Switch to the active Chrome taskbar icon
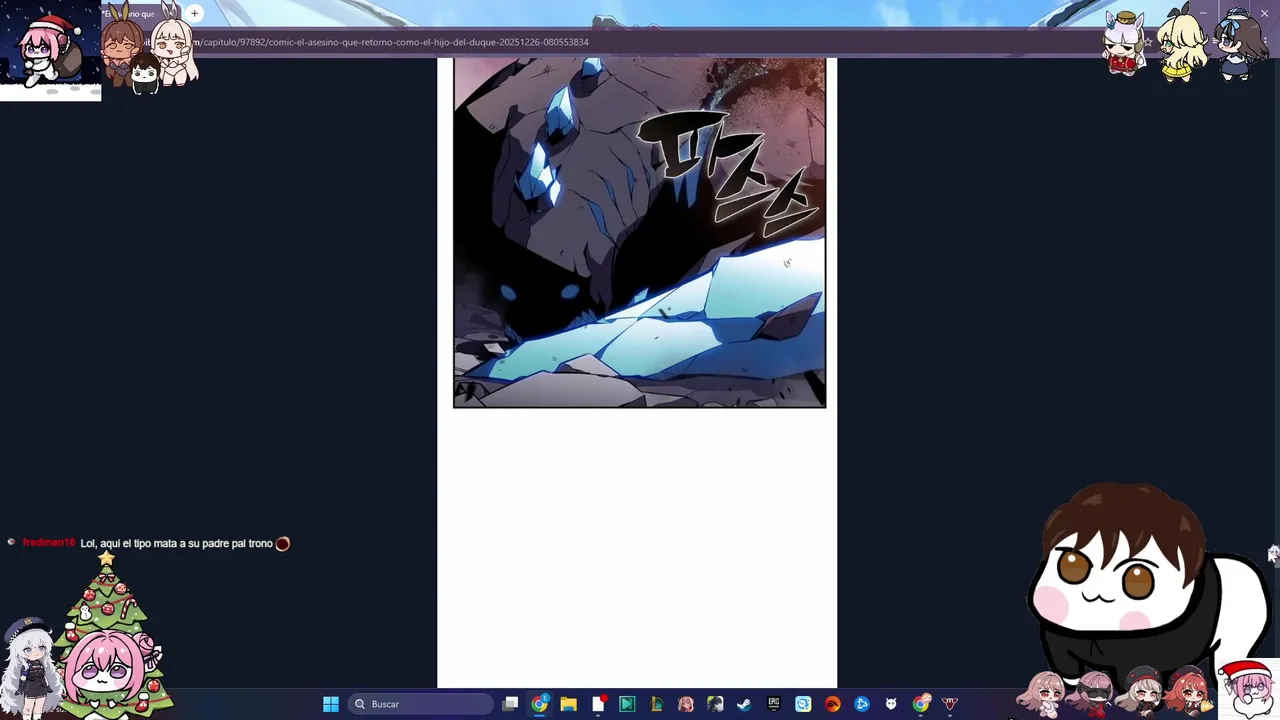This screenshot has height=720, width=1280. coord(539,704)
